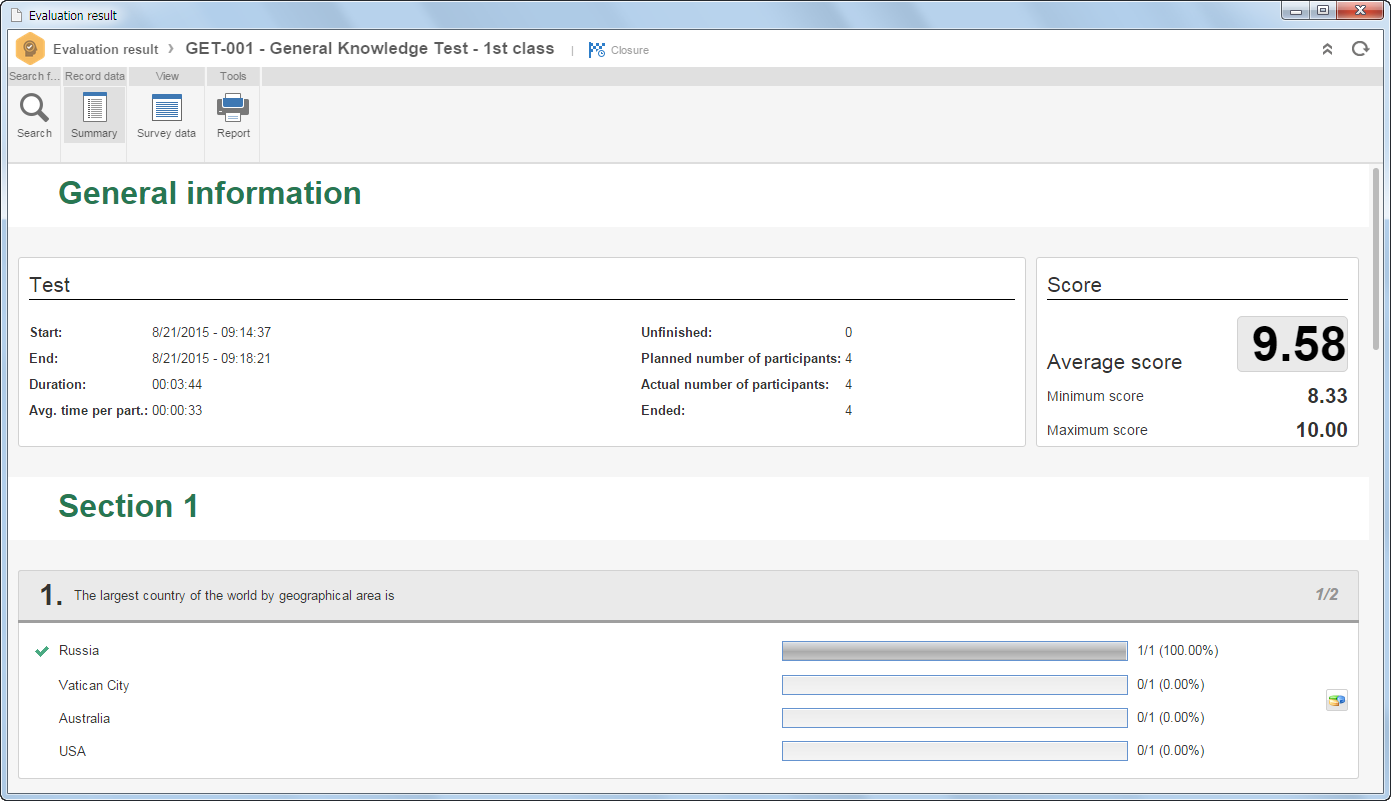Click the Test panel heading
Viewport: 1391px width, 801px height.
(x=50, y=285)
